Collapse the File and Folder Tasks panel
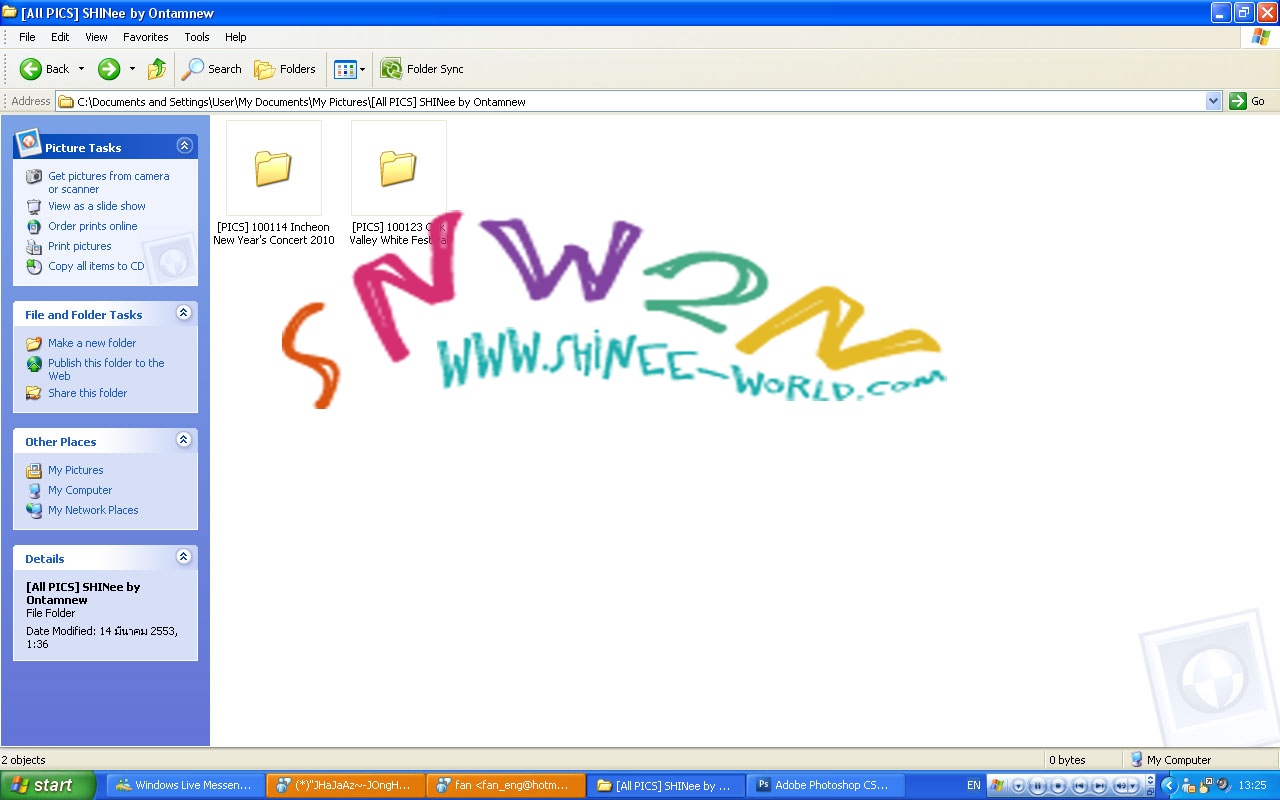Screen dimensions: 1280x800 click(184, 313)
